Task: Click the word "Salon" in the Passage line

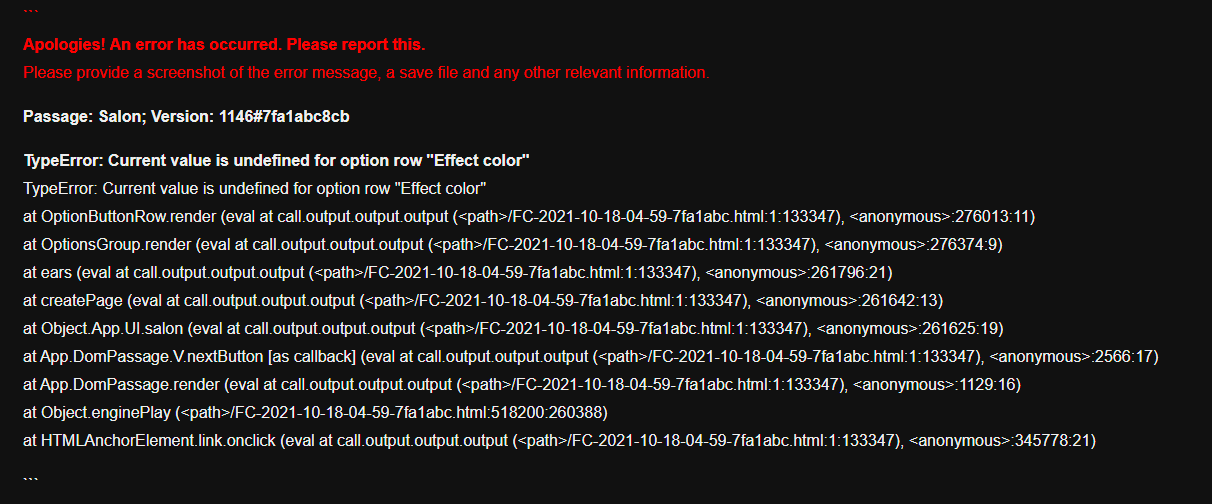Action: (x=124, y=117)
